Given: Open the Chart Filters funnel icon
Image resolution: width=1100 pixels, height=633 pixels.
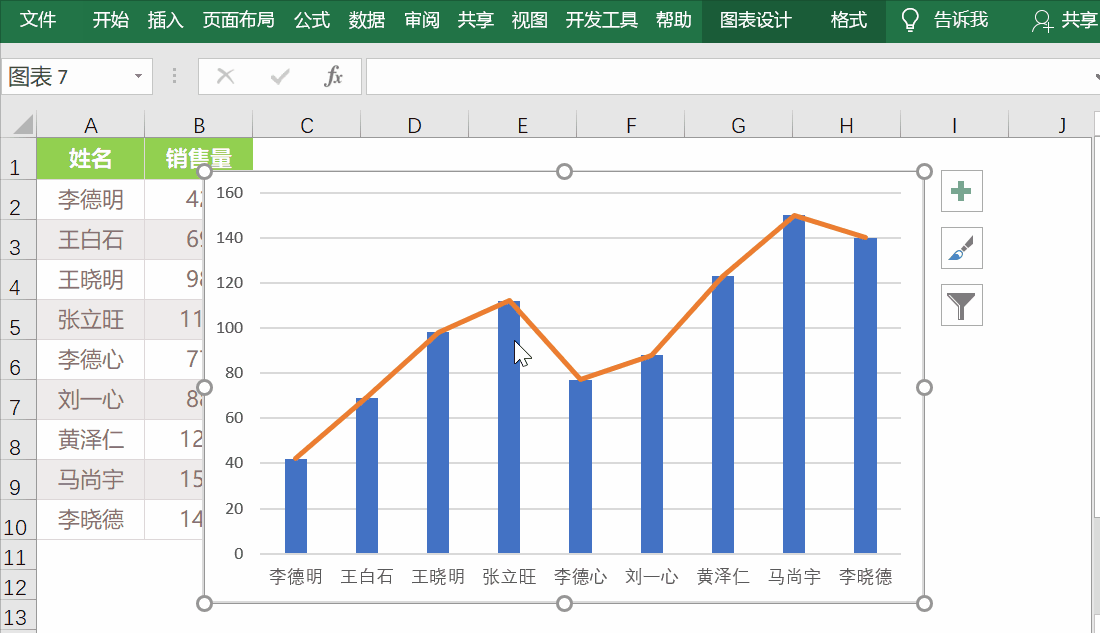Looking at the screenshot, I should (961, 305).
